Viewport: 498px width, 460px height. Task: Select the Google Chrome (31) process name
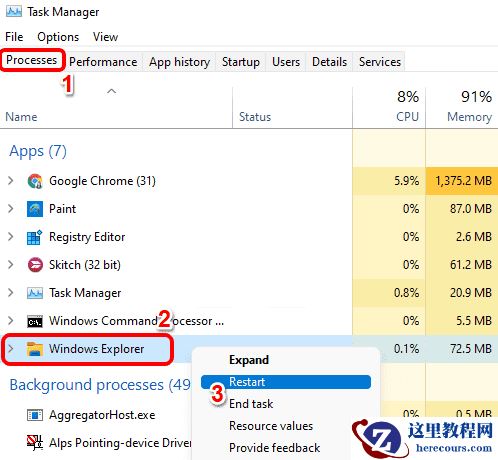[x=102, y=181]
